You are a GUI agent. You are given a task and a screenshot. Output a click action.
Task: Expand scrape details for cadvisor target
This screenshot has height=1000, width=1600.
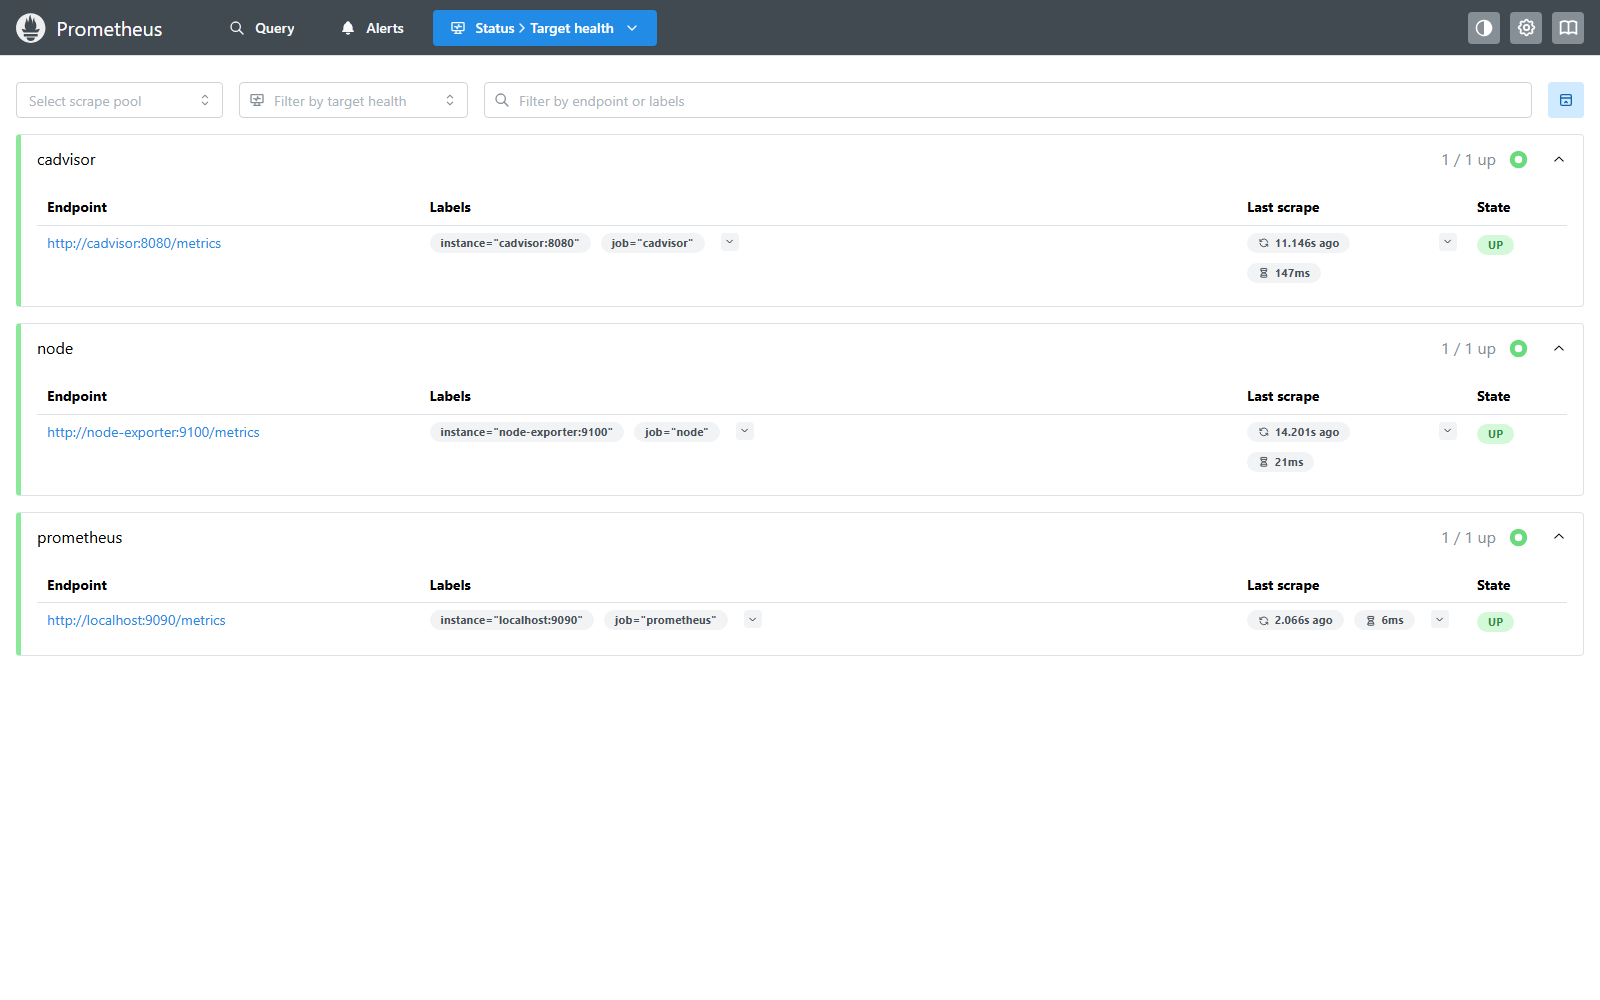(1448, 242)
